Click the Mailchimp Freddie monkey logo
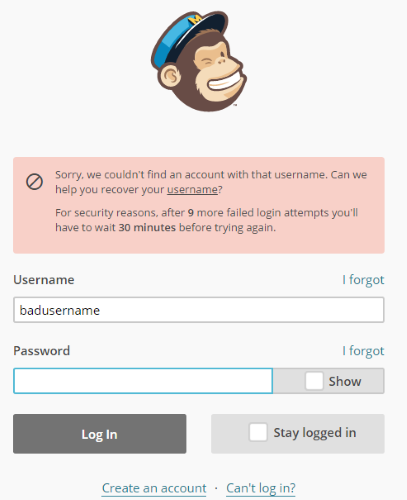Viewport: 407px width, 500px height. pyautogui.click(x=199, y=61)
